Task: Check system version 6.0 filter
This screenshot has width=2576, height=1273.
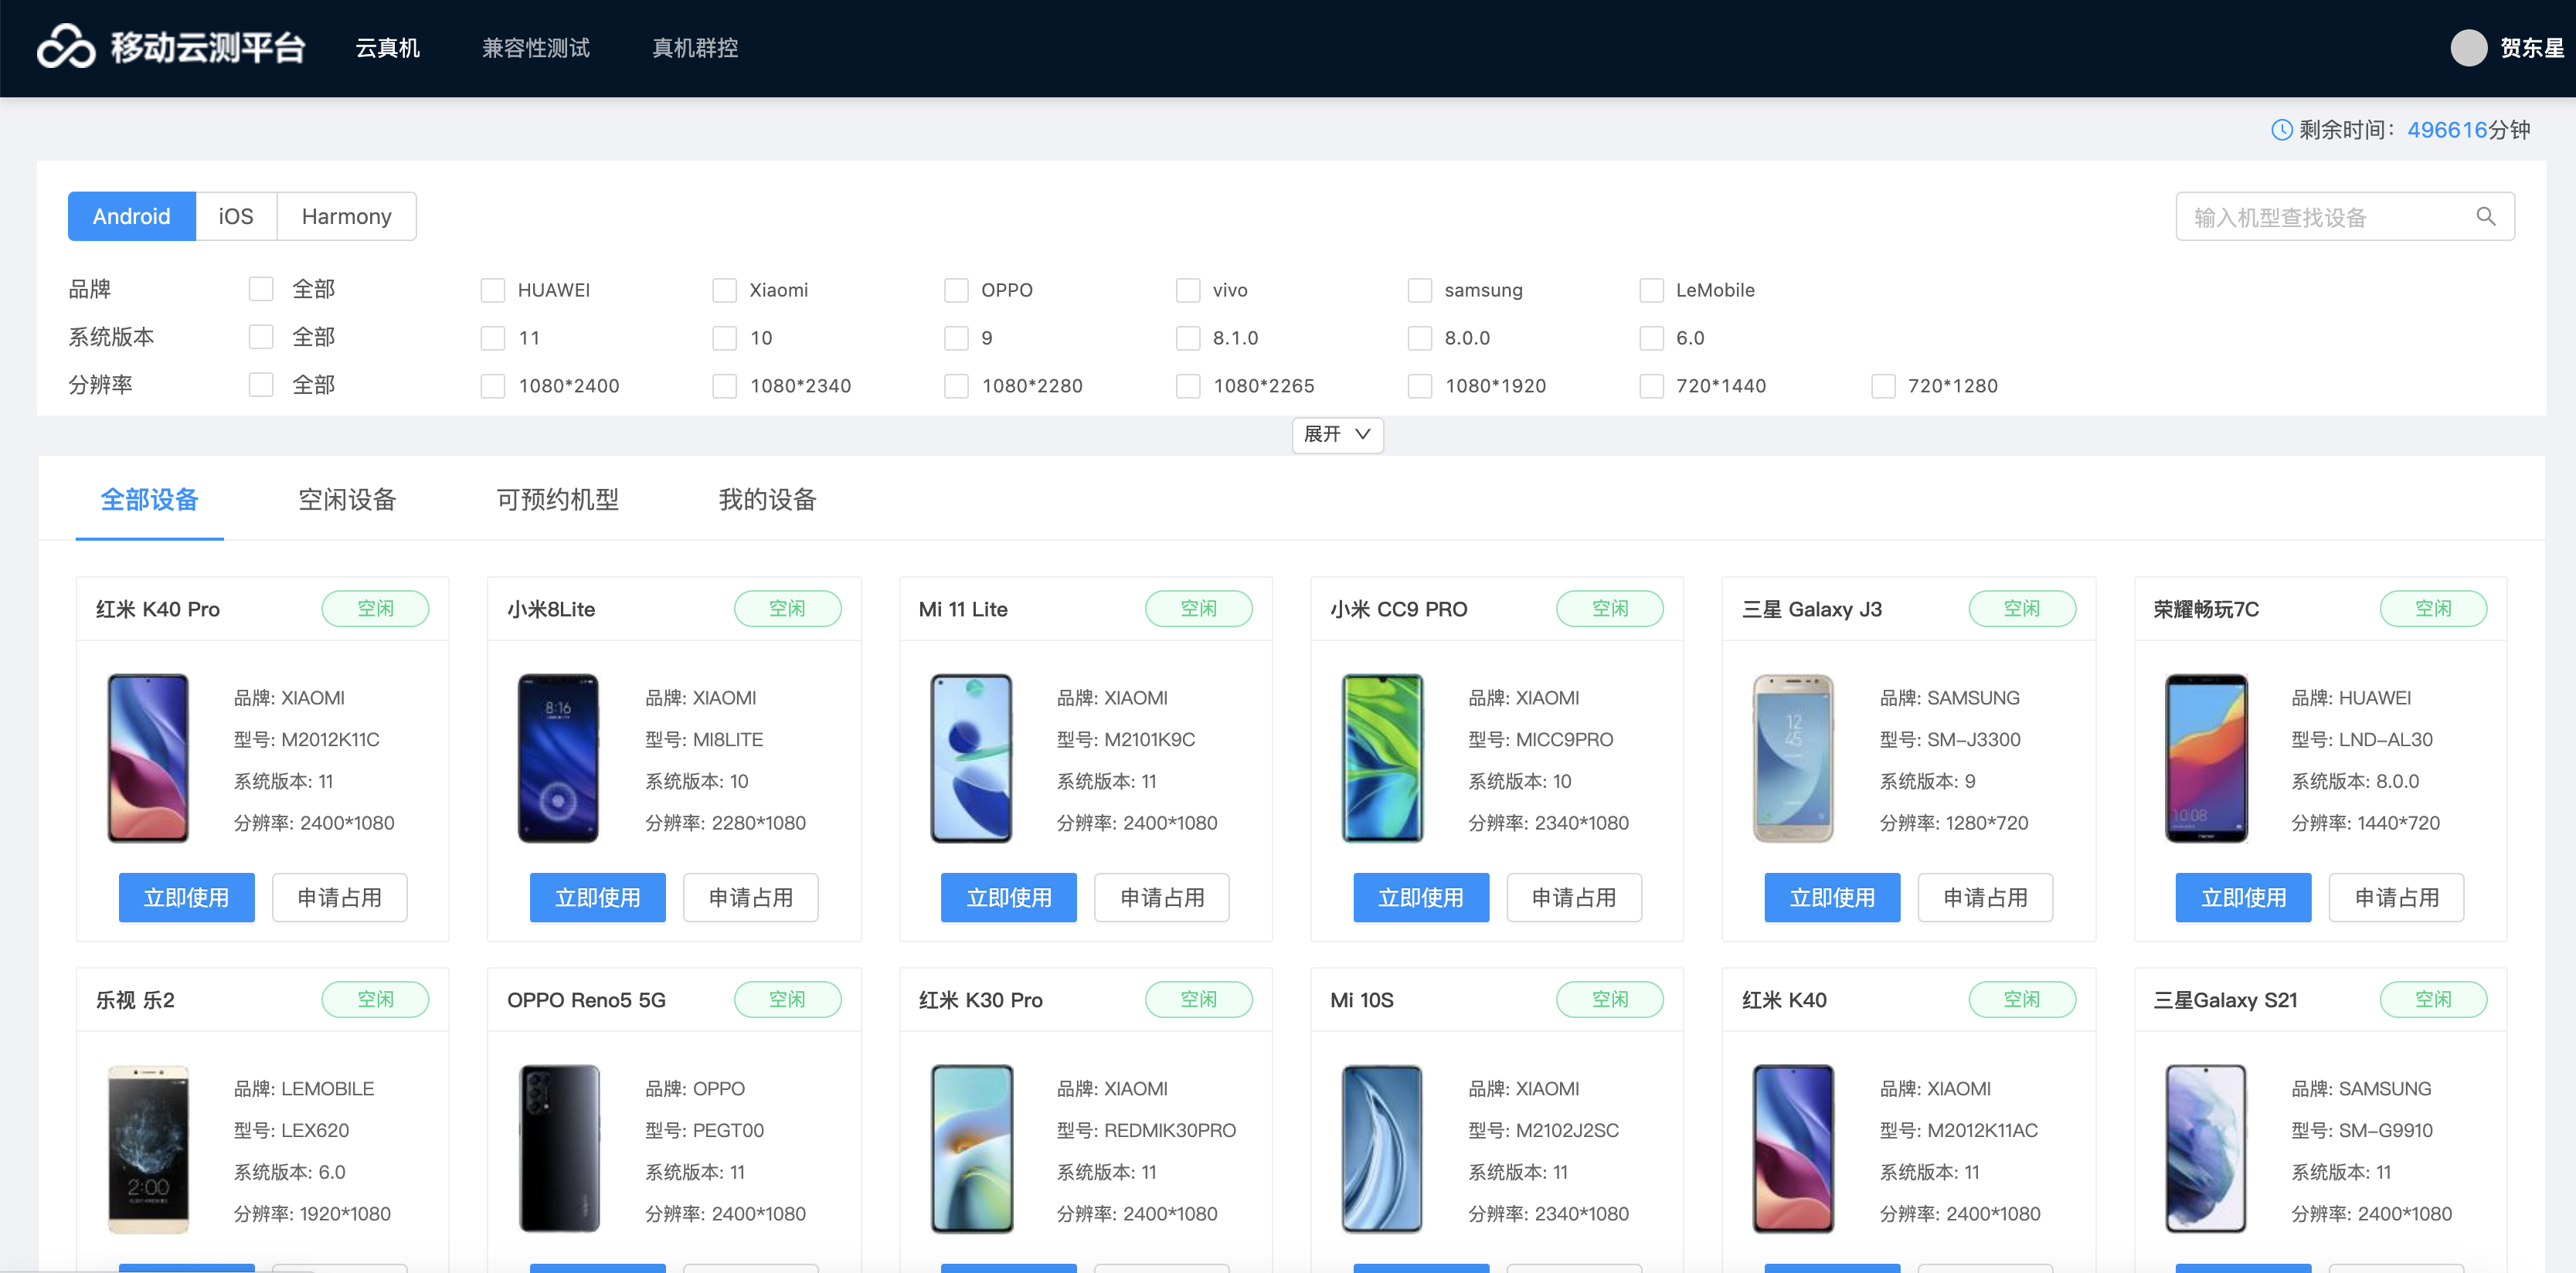Action: tap(1651, 338)
